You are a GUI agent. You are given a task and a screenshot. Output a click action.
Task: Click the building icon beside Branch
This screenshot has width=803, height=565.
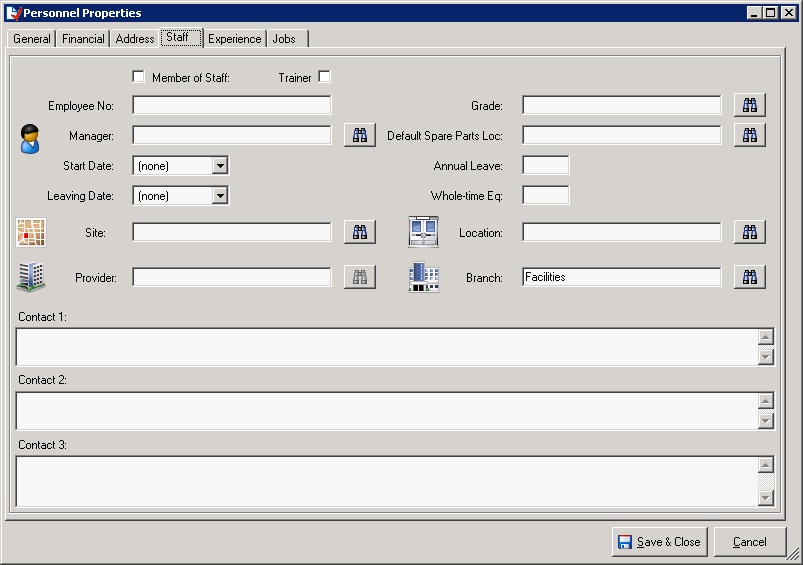coord(424,277)
